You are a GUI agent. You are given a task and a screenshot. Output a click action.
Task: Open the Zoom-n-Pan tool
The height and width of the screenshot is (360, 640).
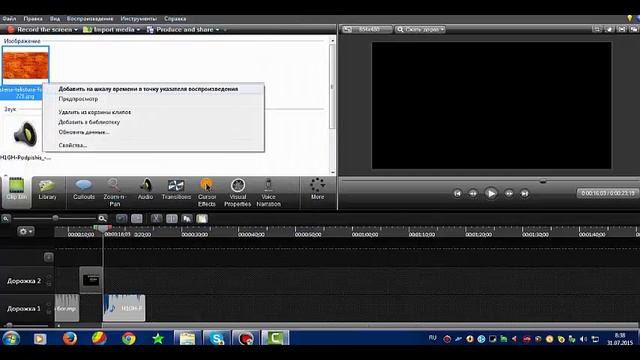114,192
